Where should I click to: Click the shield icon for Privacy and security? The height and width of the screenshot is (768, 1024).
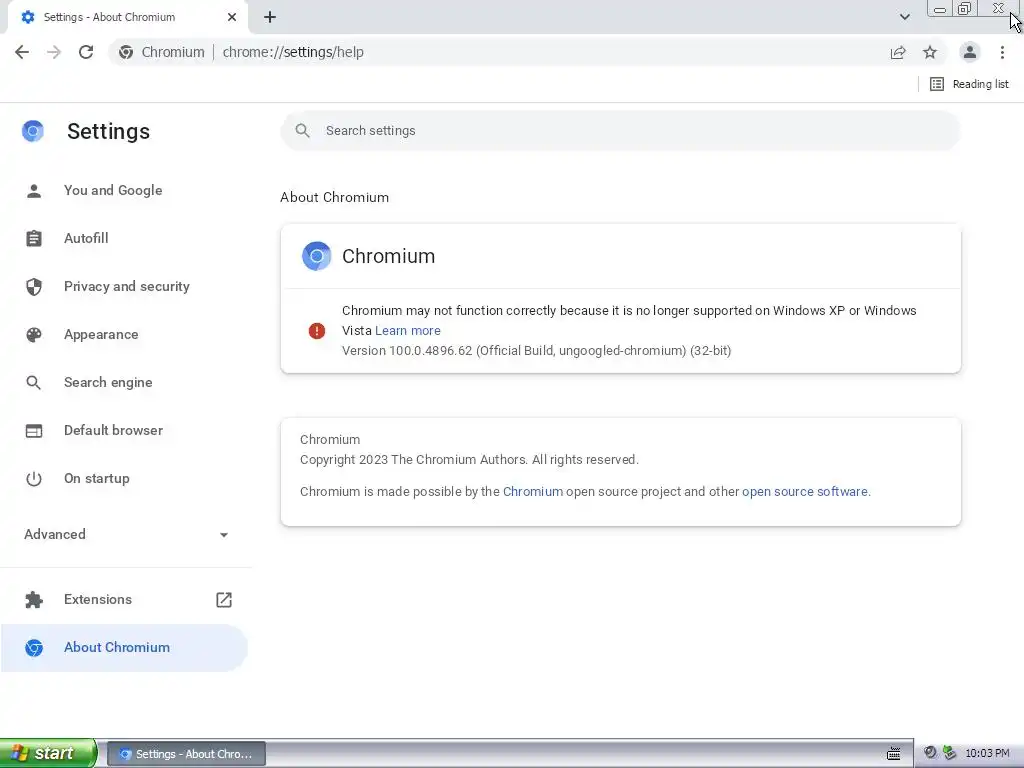[34, 287]
